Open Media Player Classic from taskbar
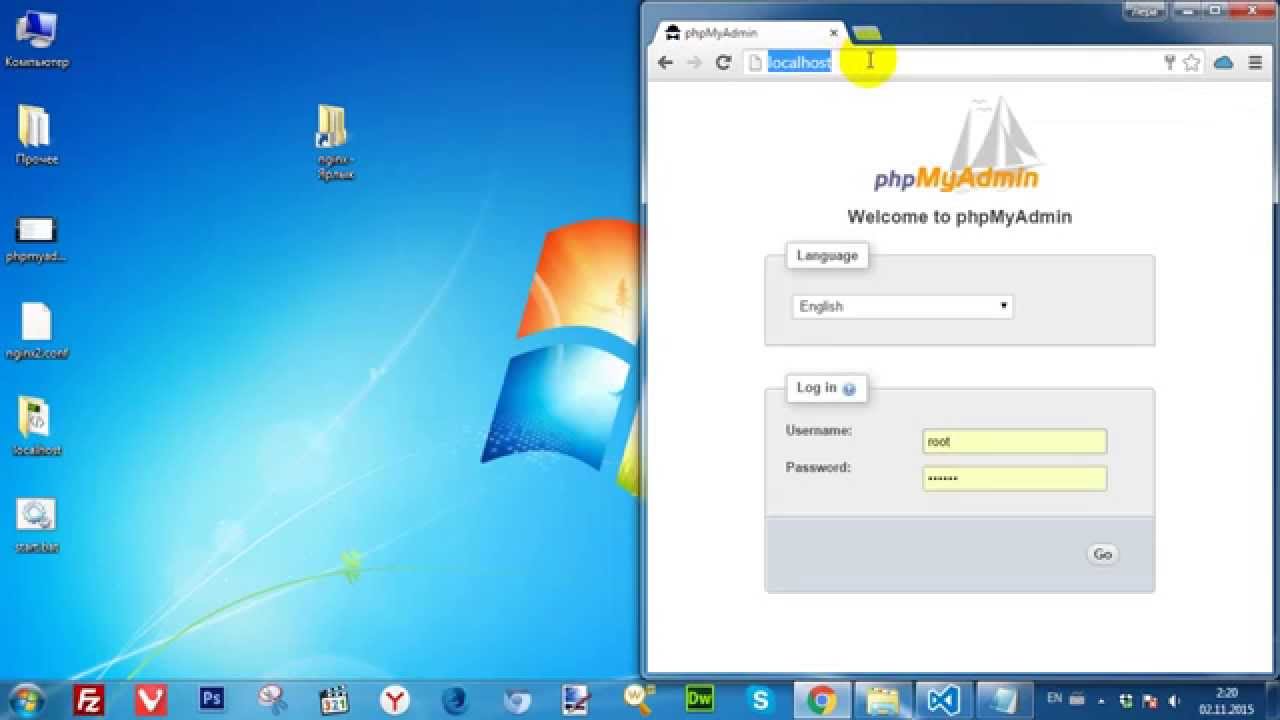Image resolution: width=1280 pixels, height=720 pixels. pyautogui.click(x=333, y=699)
